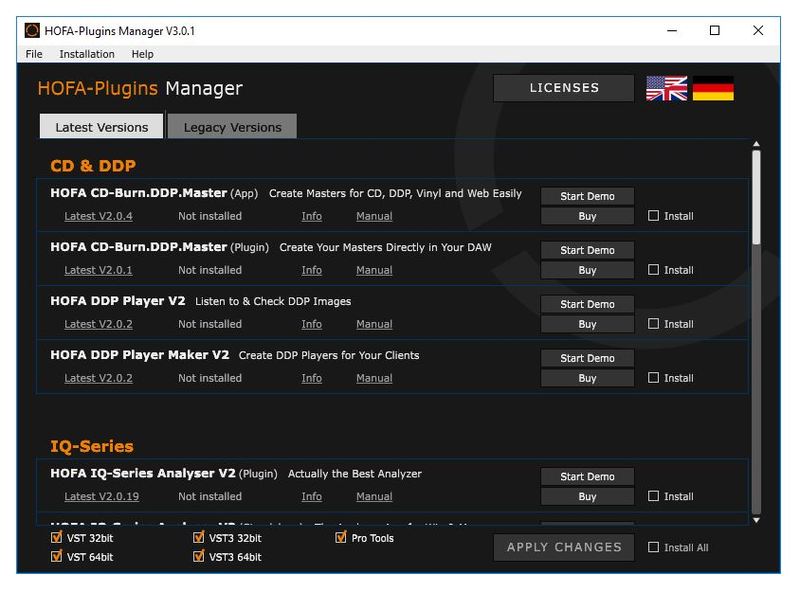Click 'Create Your Masters Directly in Your DAW'
This screenshot has width=800, height=592.
pyautogui.click(x=385, y=248)
